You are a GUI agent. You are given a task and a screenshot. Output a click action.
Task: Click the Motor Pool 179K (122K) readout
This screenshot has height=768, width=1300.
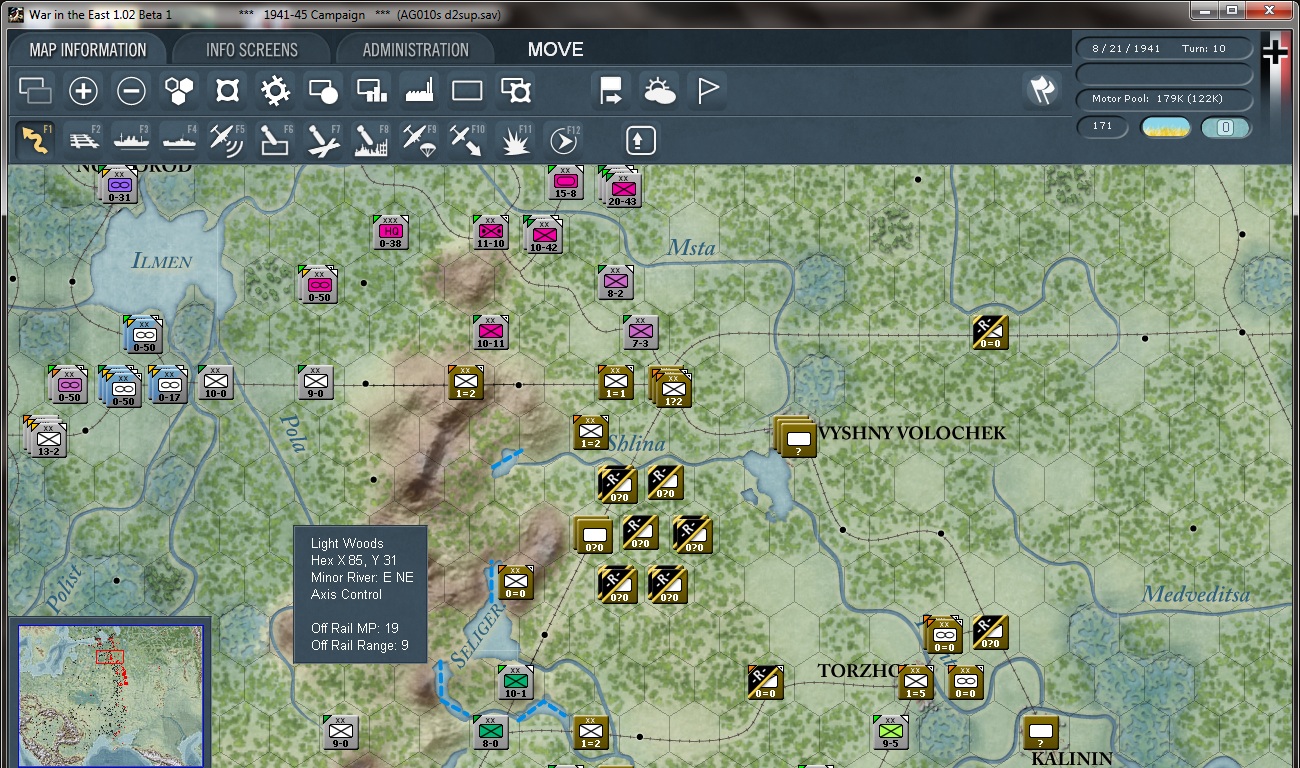[x=1165, y=99]
